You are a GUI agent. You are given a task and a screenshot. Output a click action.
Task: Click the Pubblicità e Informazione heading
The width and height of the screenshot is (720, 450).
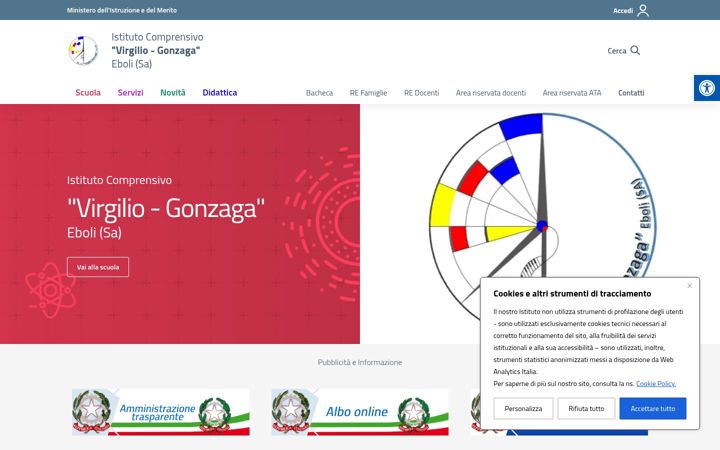tap(360, 362)
